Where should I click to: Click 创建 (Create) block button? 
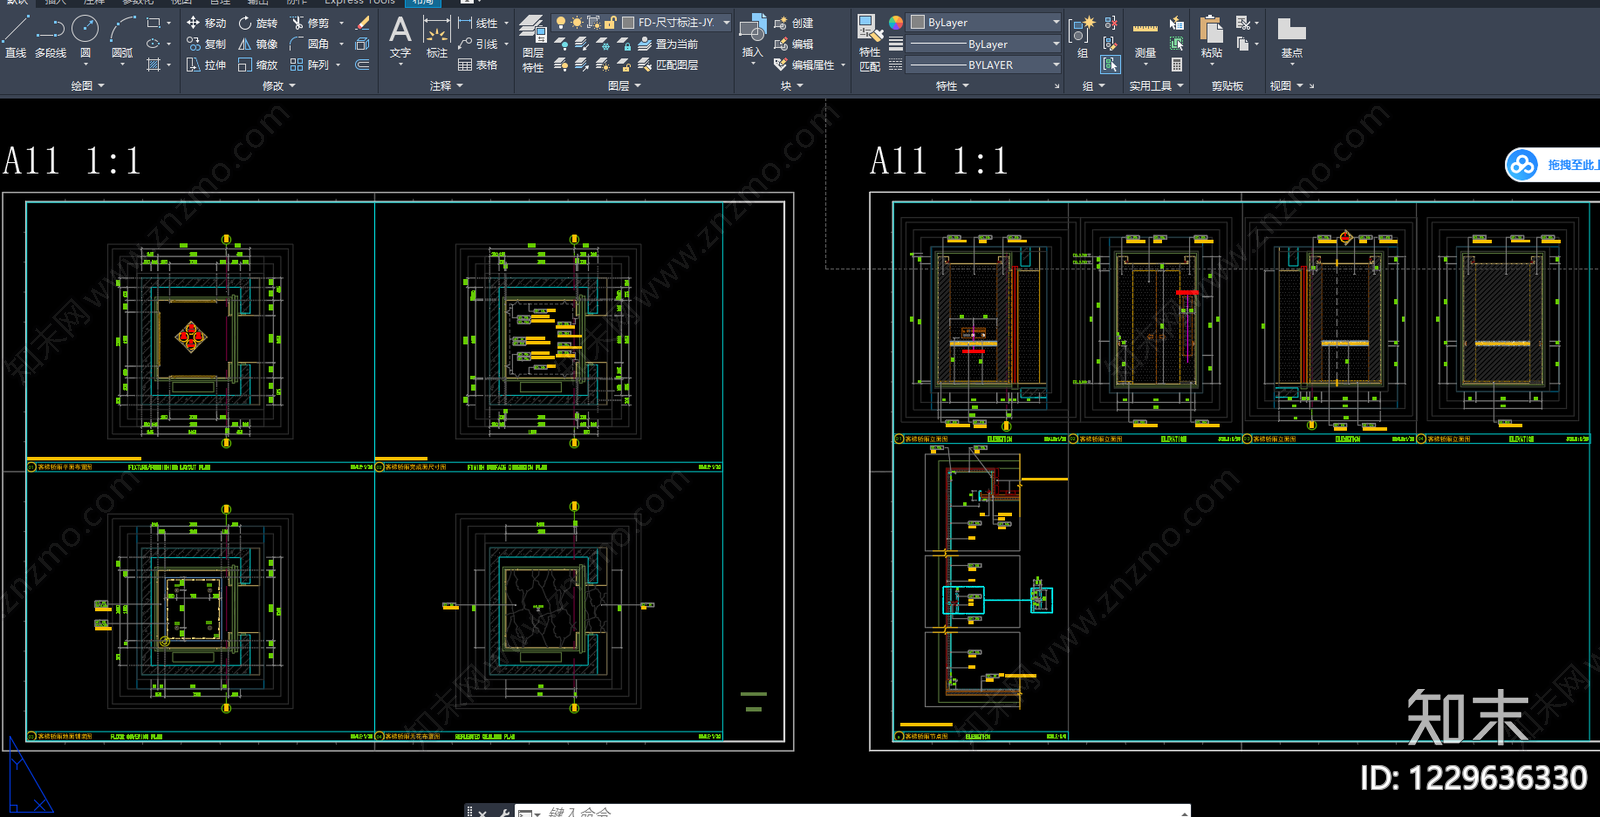(x=794, y=22)
